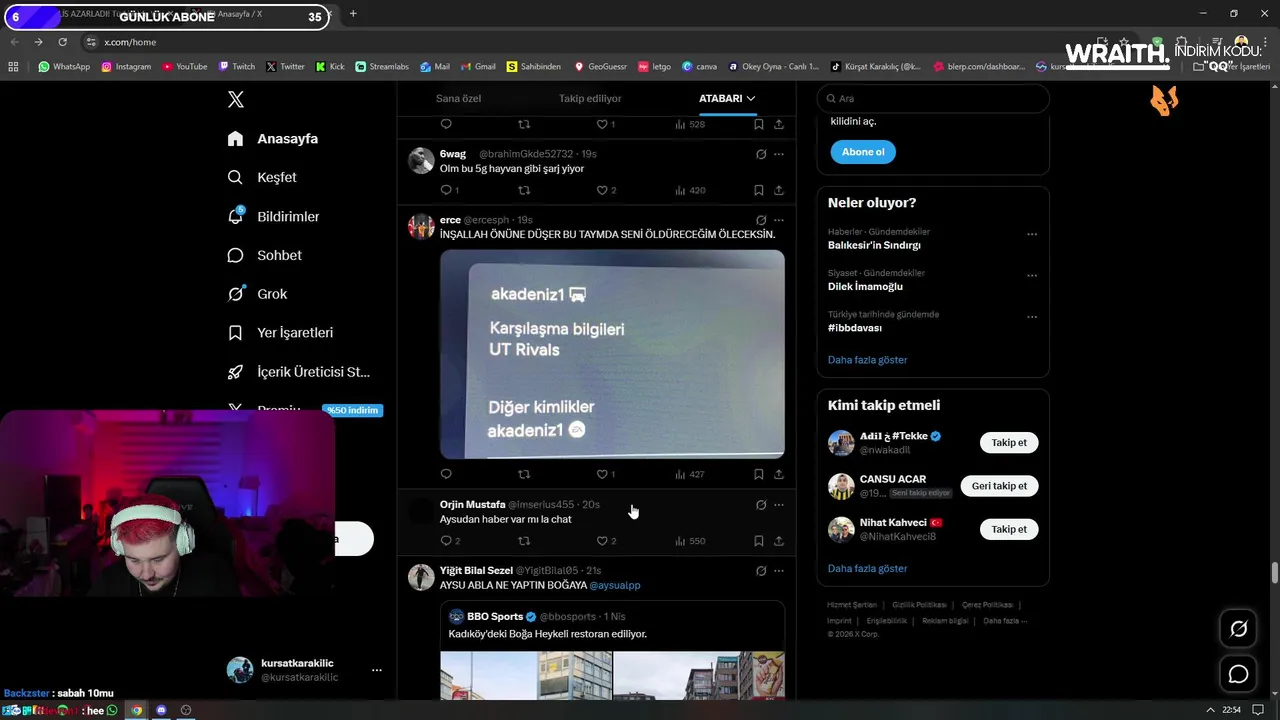The width and height of the screenshot is (1280, 720).
Task: Open Keşfet explore page
Action: click(262, 177)
